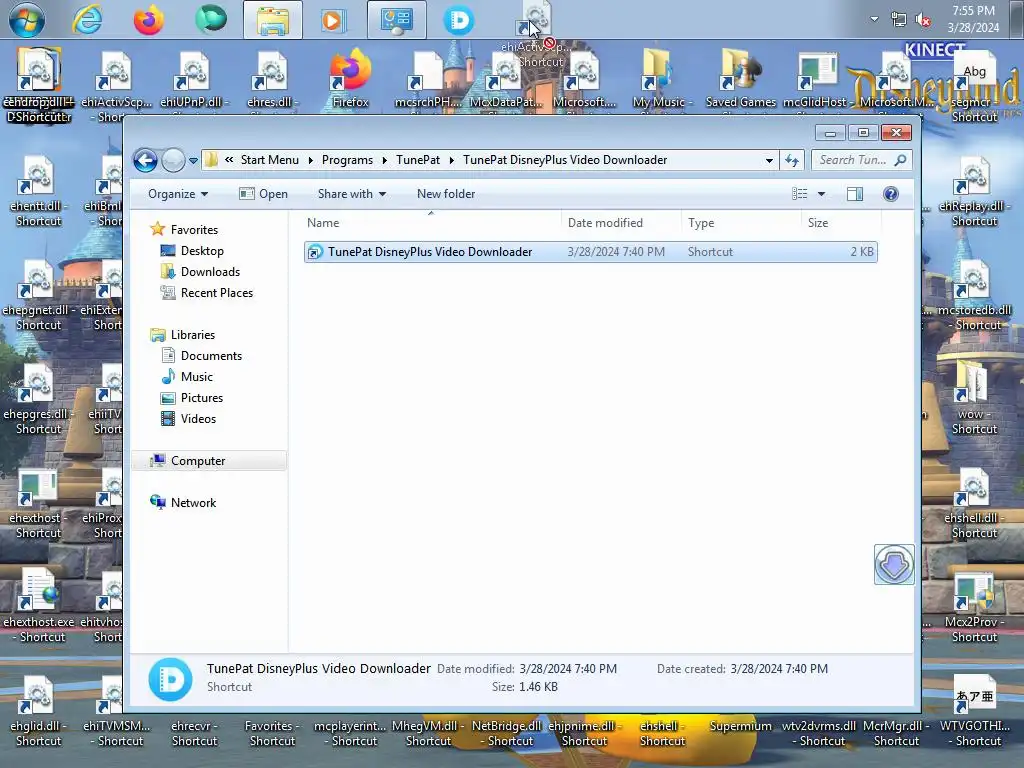Select wow desktop folder shortcut

click(974, 398)
